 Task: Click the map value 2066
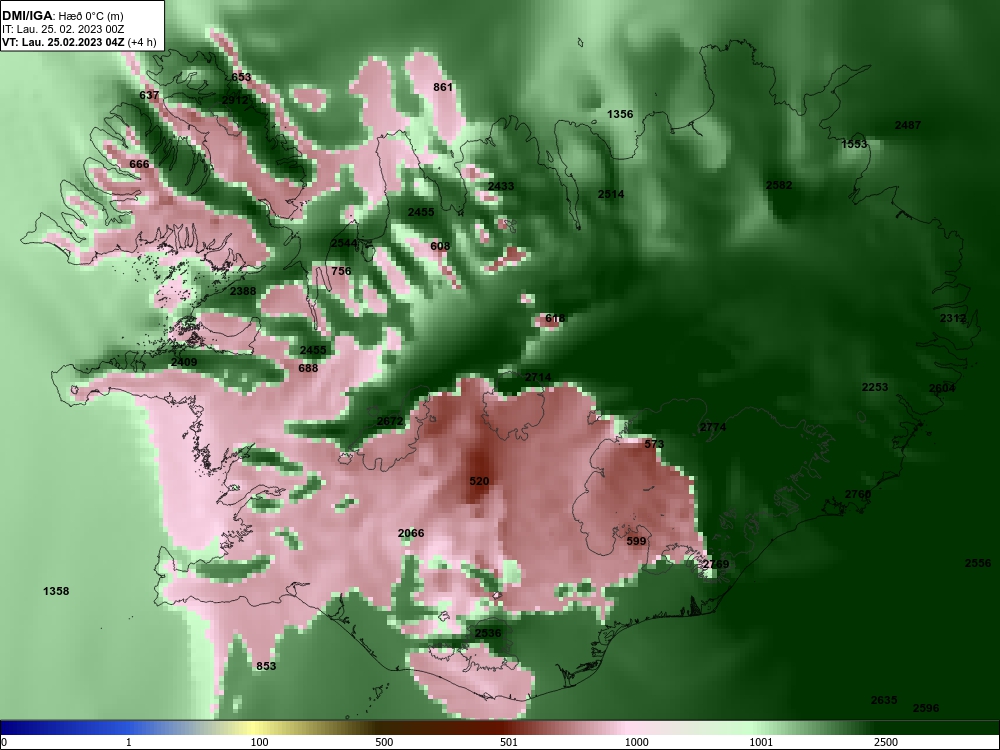point(411,533)
